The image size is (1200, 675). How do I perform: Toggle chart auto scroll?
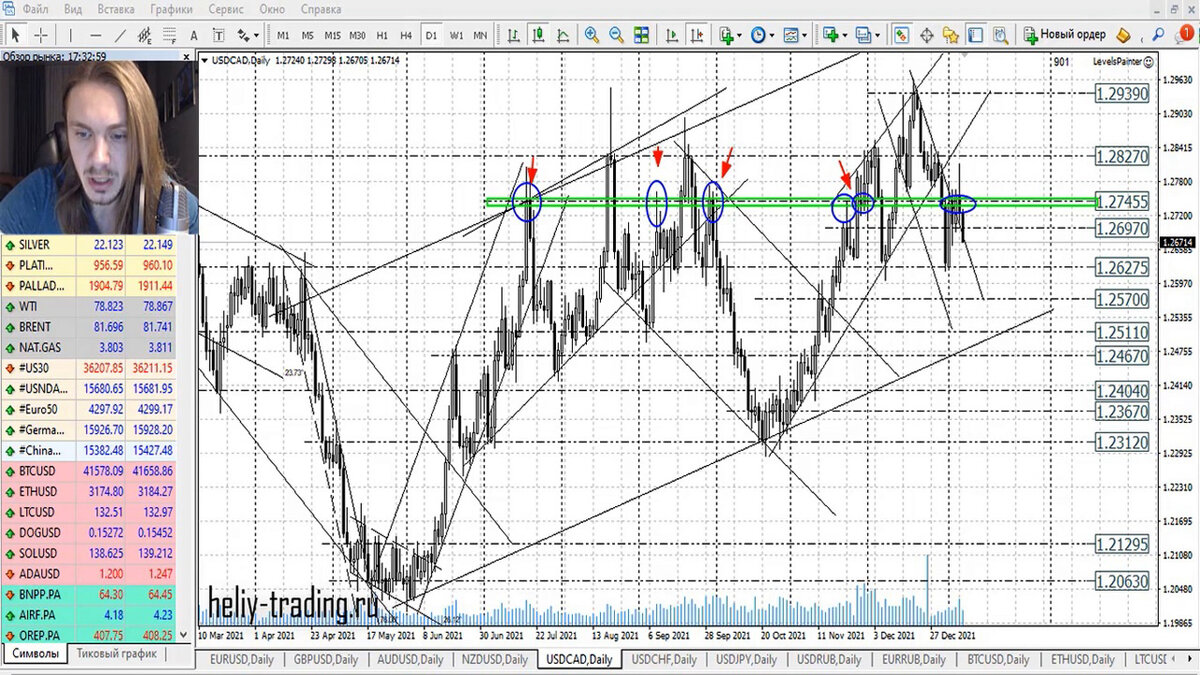(x=671, y=35)
